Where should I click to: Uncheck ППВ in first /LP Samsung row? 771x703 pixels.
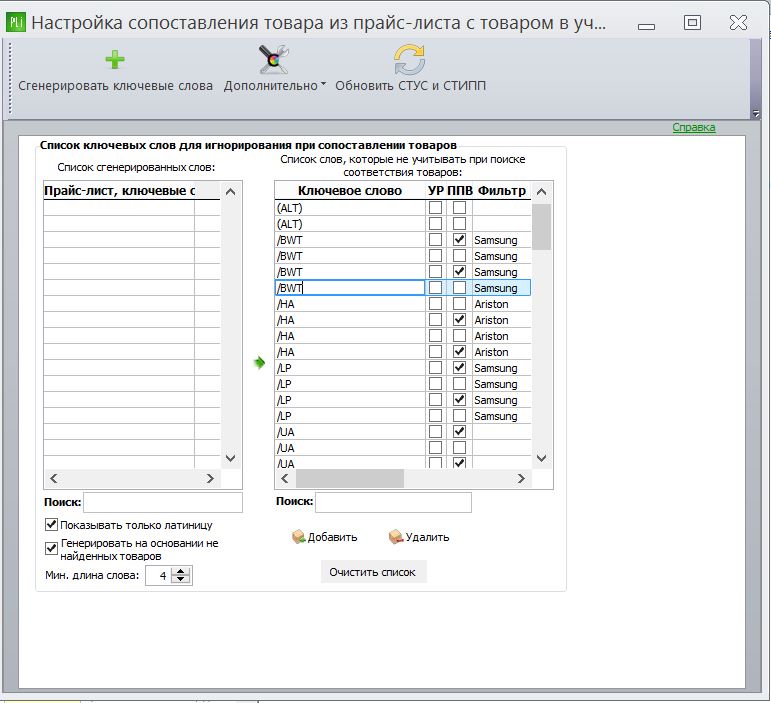pos(459,368)
